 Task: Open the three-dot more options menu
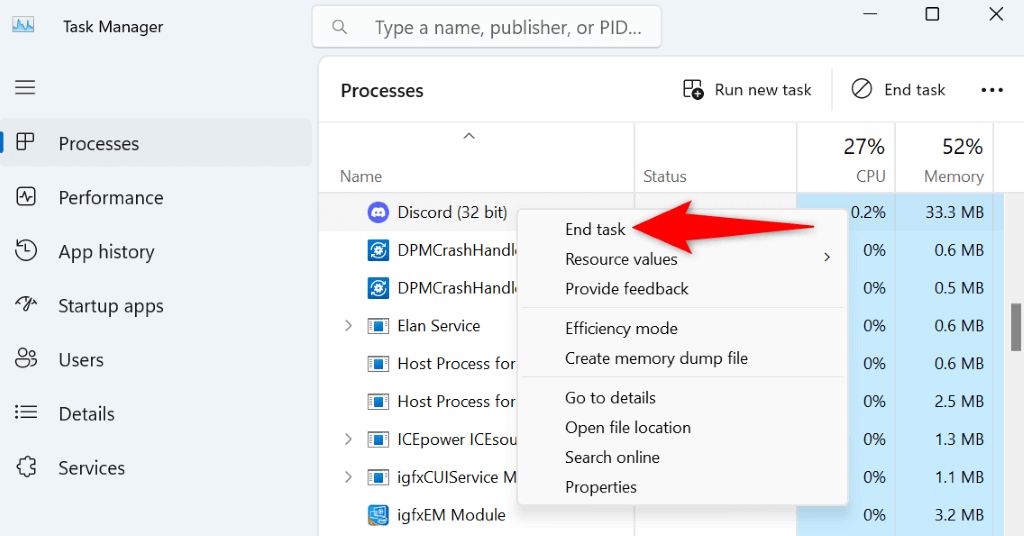pos(991,90)
